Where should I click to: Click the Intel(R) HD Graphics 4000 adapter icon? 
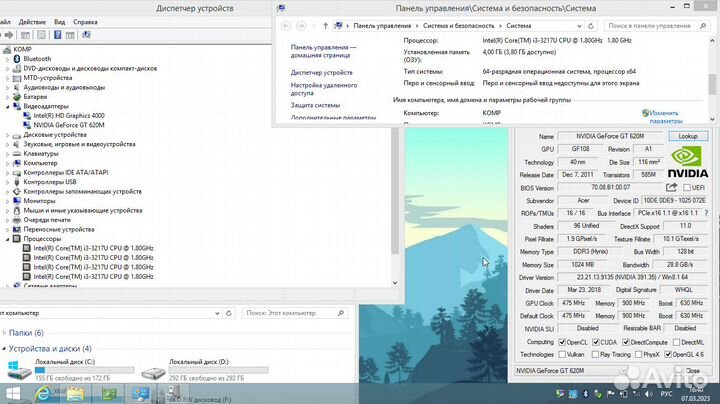click(27, 116)
